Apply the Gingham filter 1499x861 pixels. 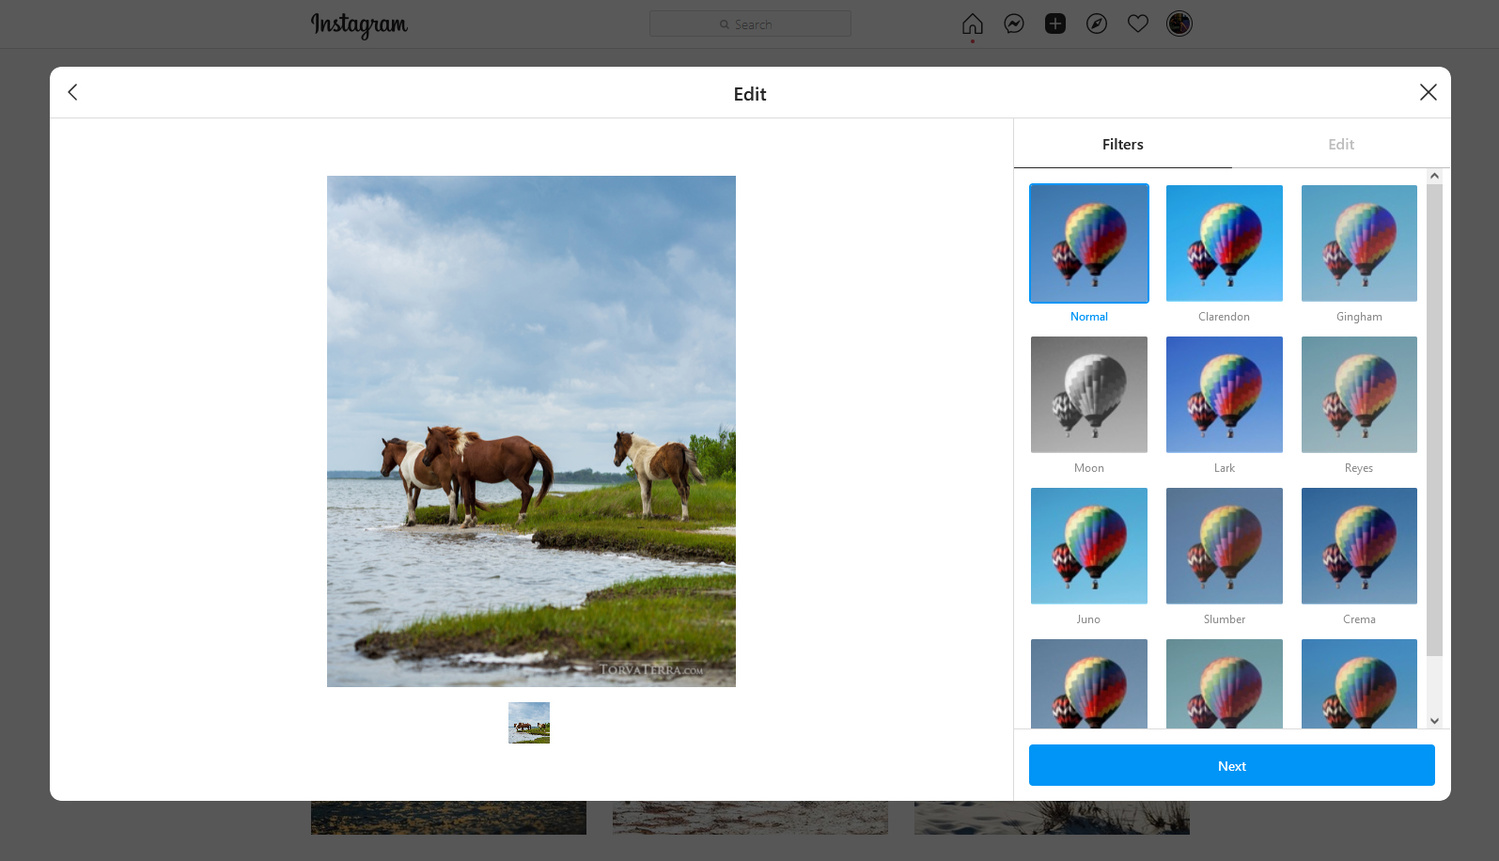[1358, 243]
